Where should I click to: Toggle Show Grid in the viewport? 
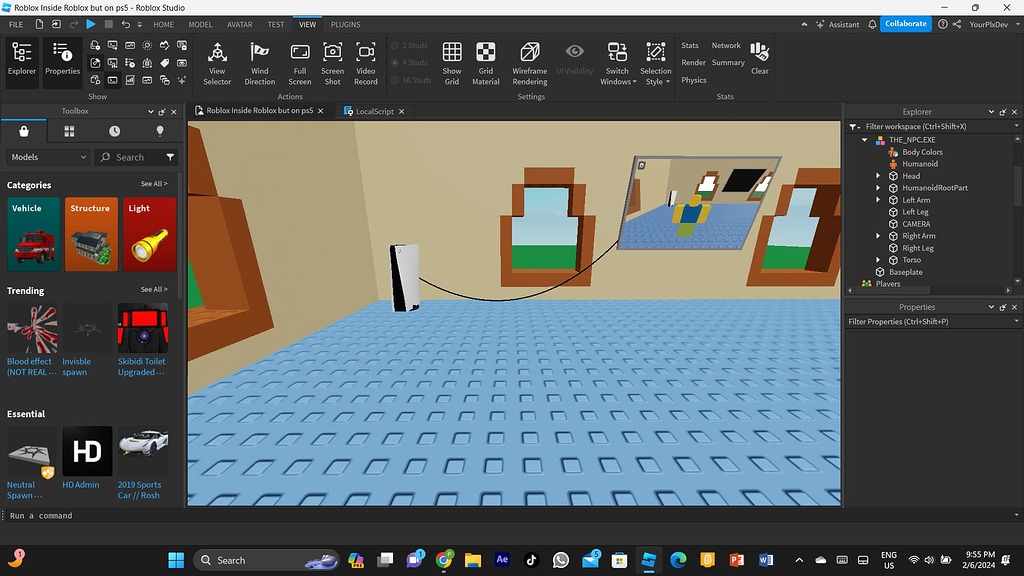(452, 61)
